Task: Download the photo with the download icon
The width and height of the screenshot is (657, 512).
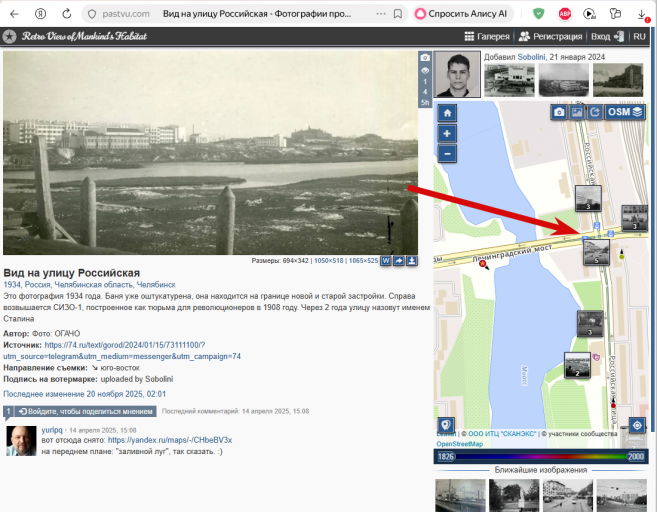Action: (412, 261)
